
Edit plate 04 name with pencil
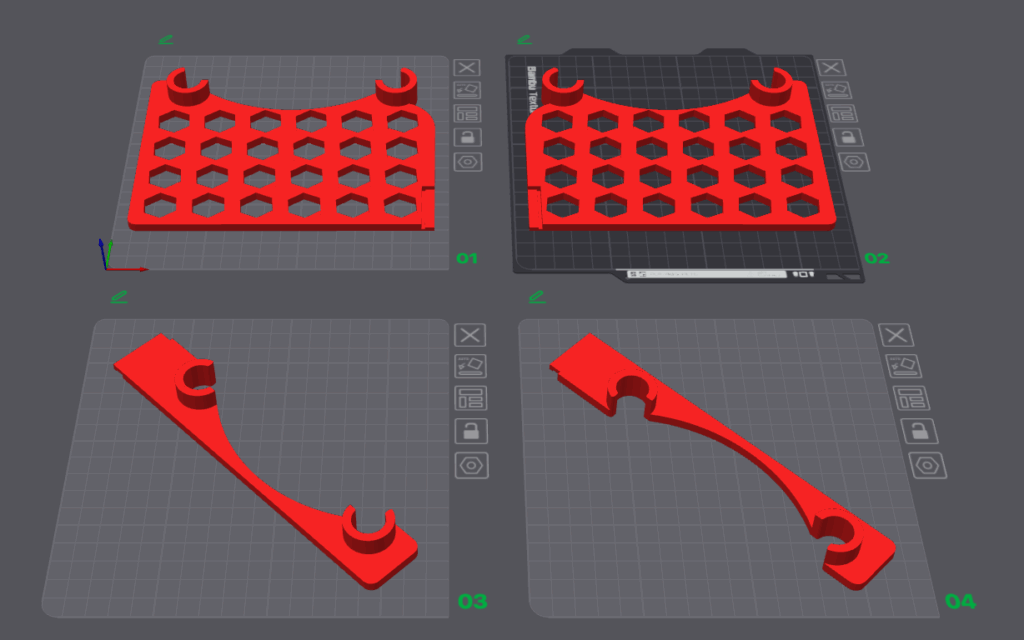[x=537, y=296]
